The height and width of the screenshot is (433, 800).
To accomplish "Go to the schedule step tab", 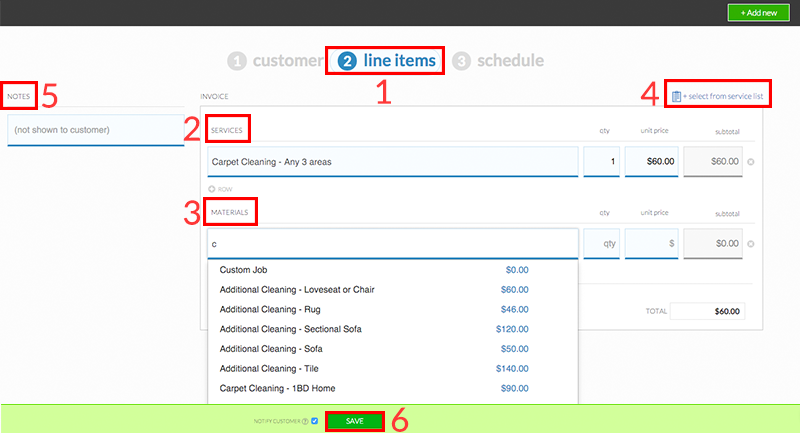I will click(x=509, y=61).
